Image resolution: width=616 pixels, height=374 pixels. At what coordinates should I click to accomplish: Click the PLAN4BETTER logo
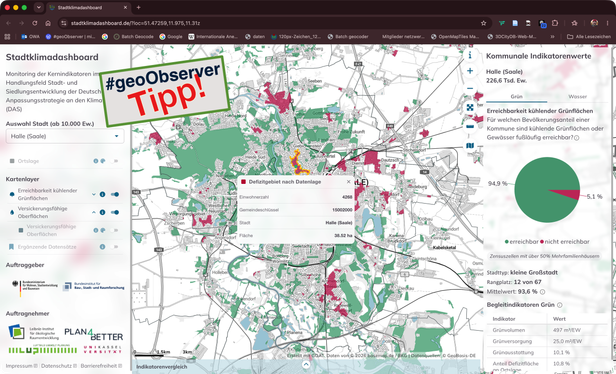coord(94,334)
